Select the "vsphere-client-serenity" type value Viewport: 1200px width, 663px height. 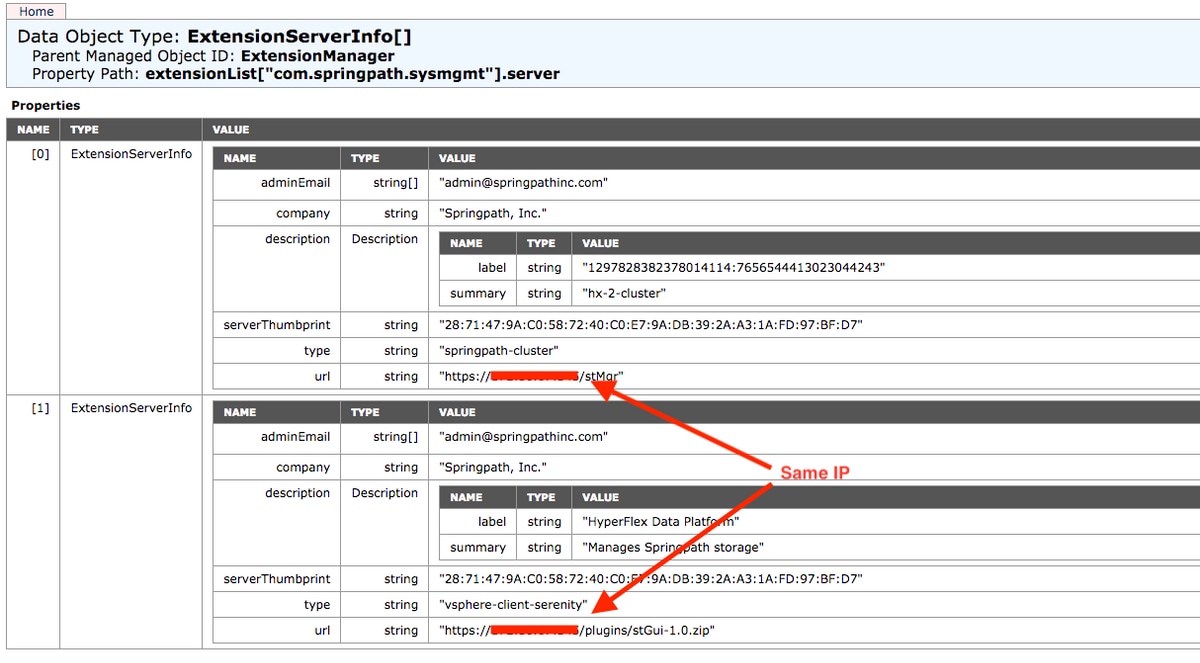tap(513, 605)
